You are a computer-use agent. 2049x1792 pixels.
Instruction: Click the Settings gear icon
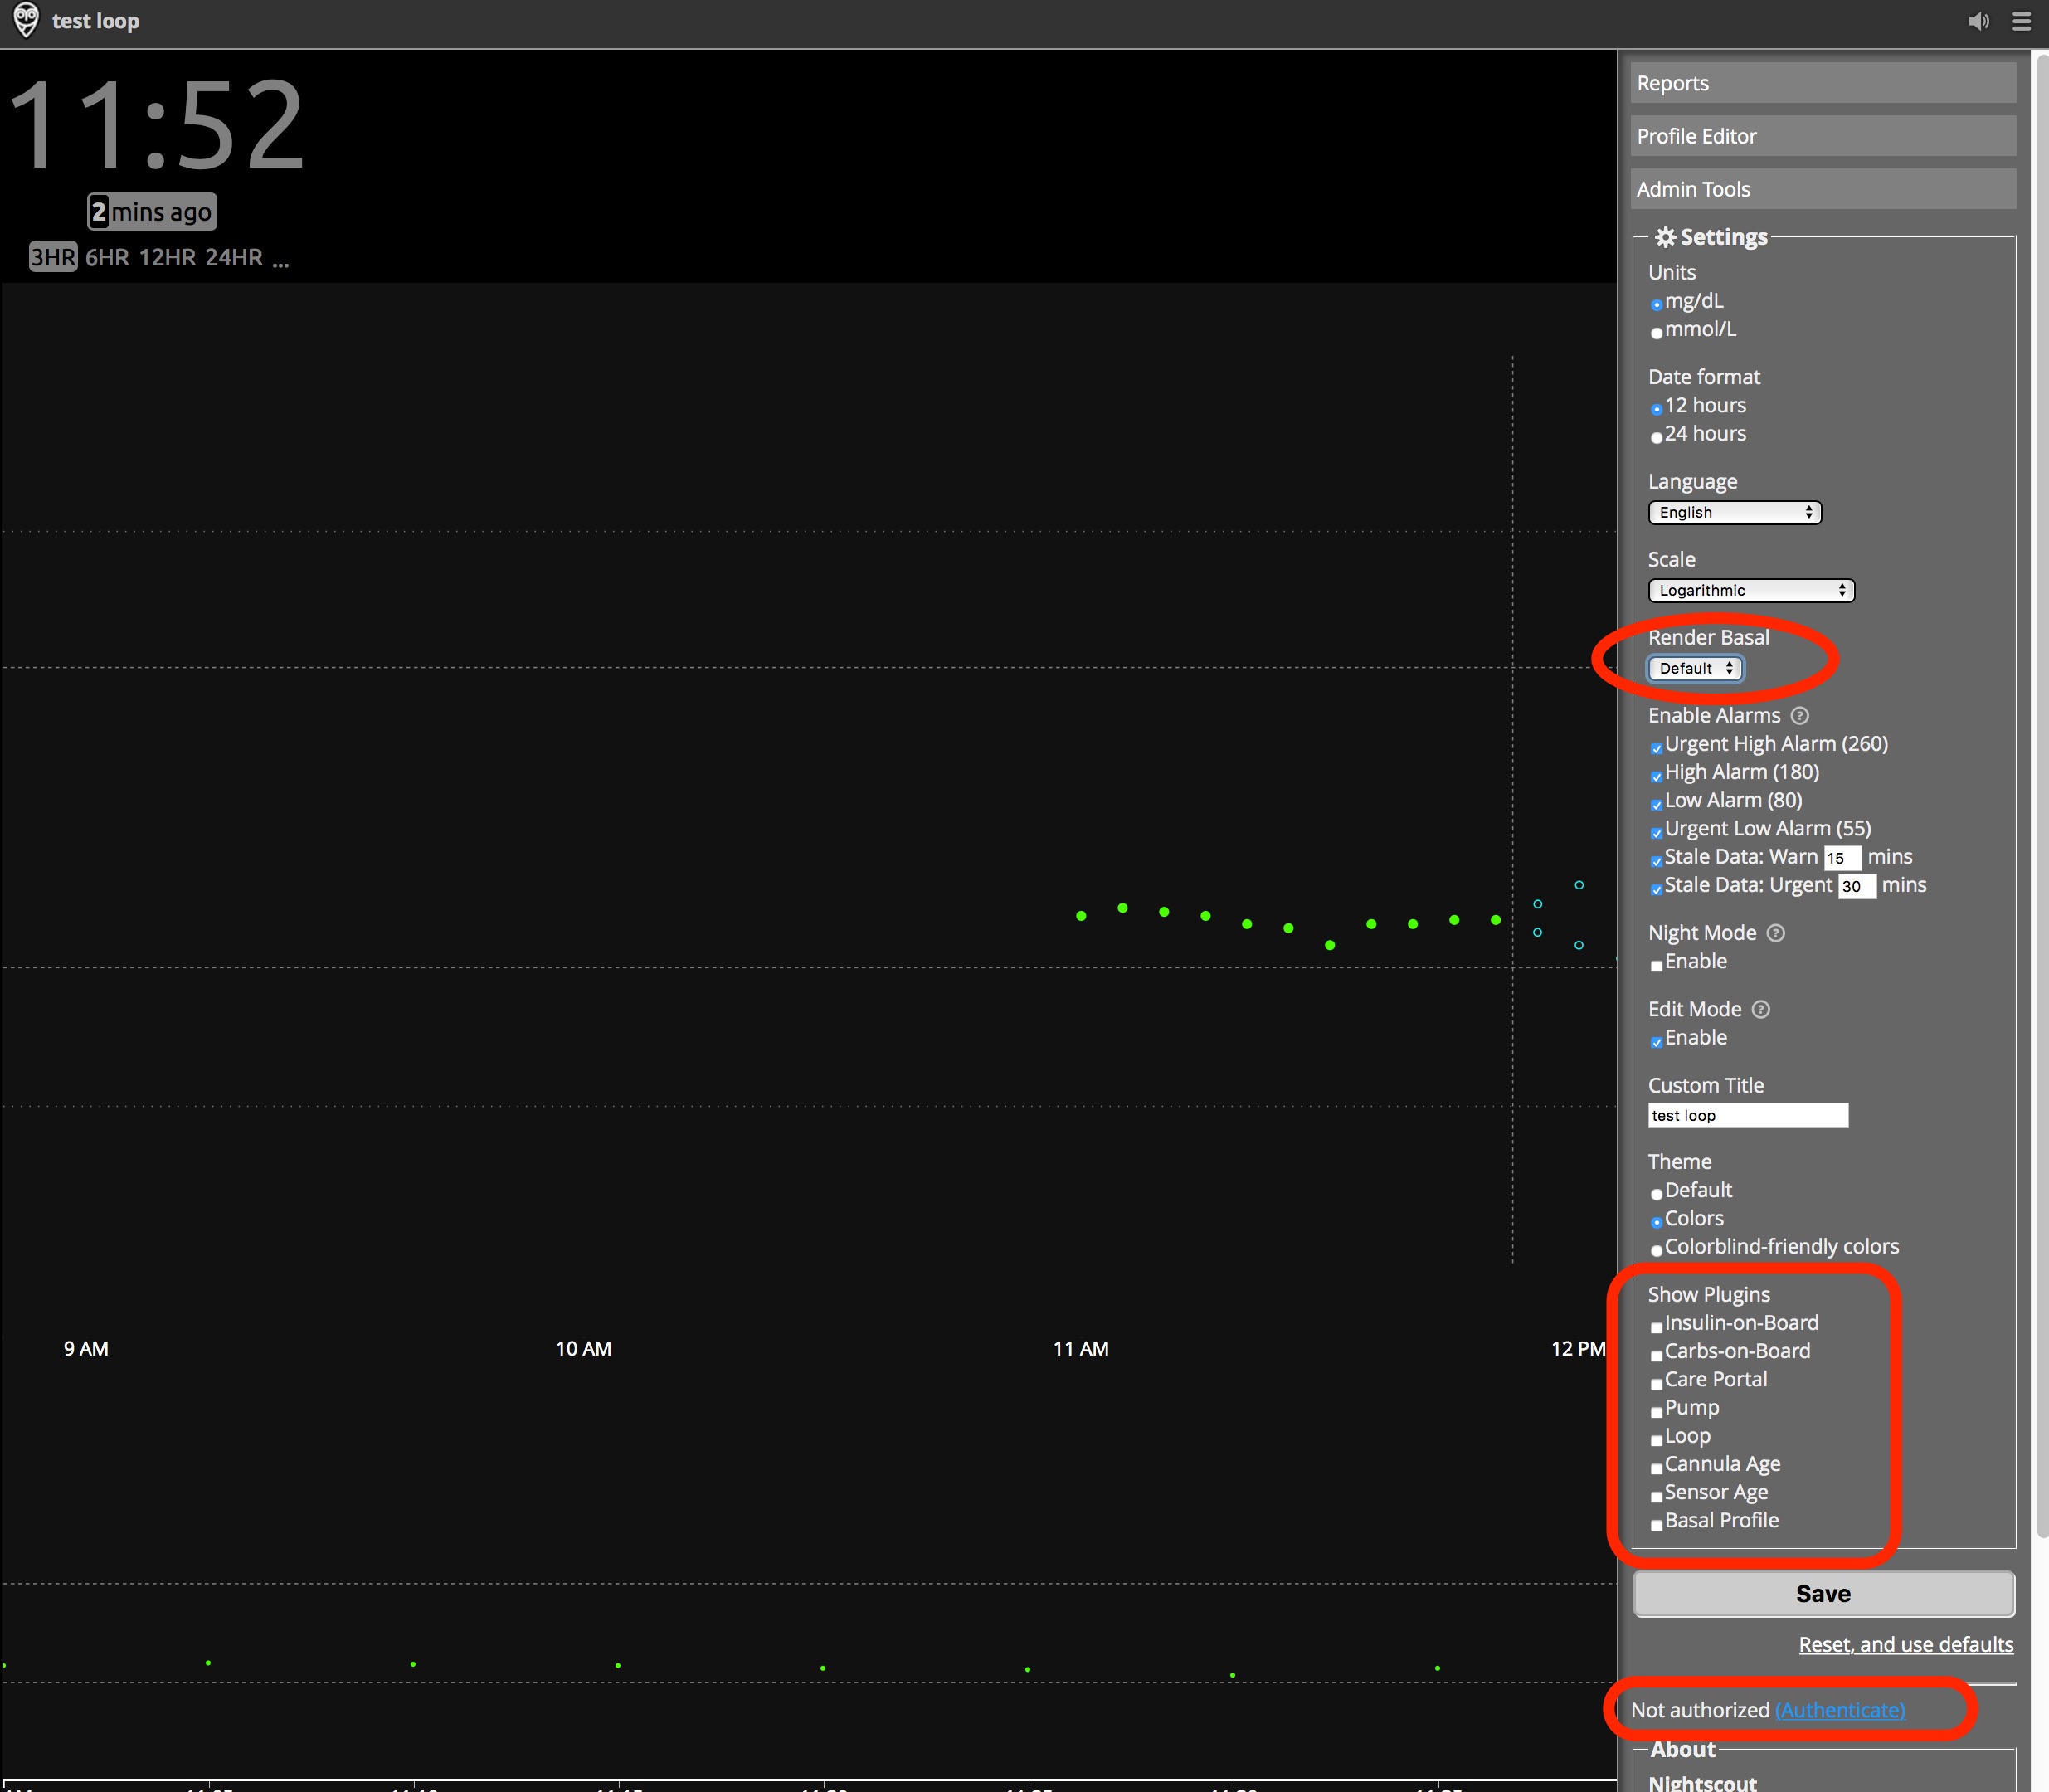pos(1665,237)
